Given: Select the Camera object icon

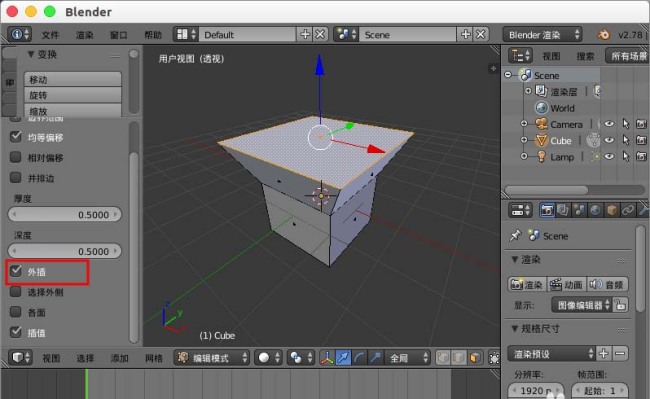Looking at the screenshot, I should coord(541,124).
